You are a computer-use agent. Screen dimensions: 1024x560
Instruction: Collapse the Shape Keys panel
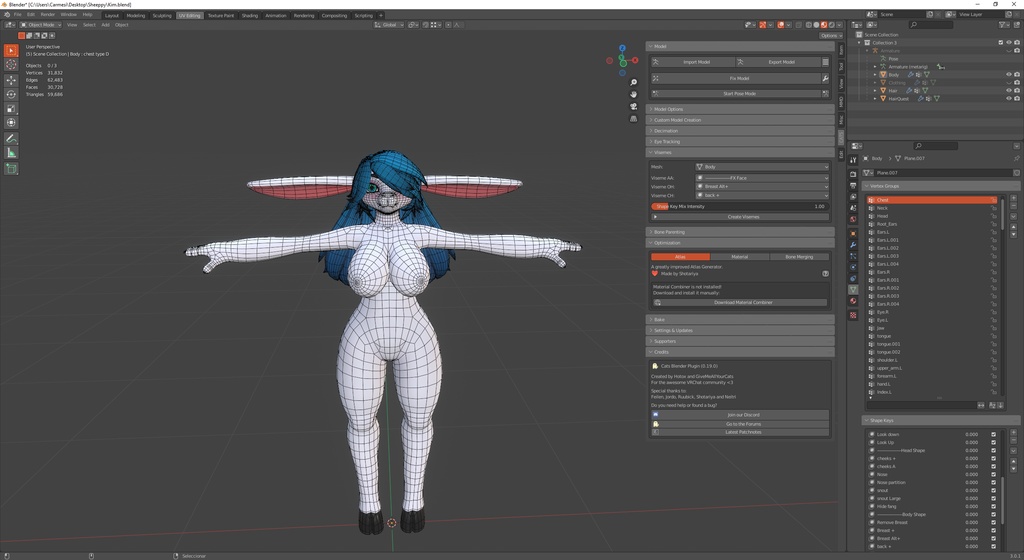click(940, 420)
